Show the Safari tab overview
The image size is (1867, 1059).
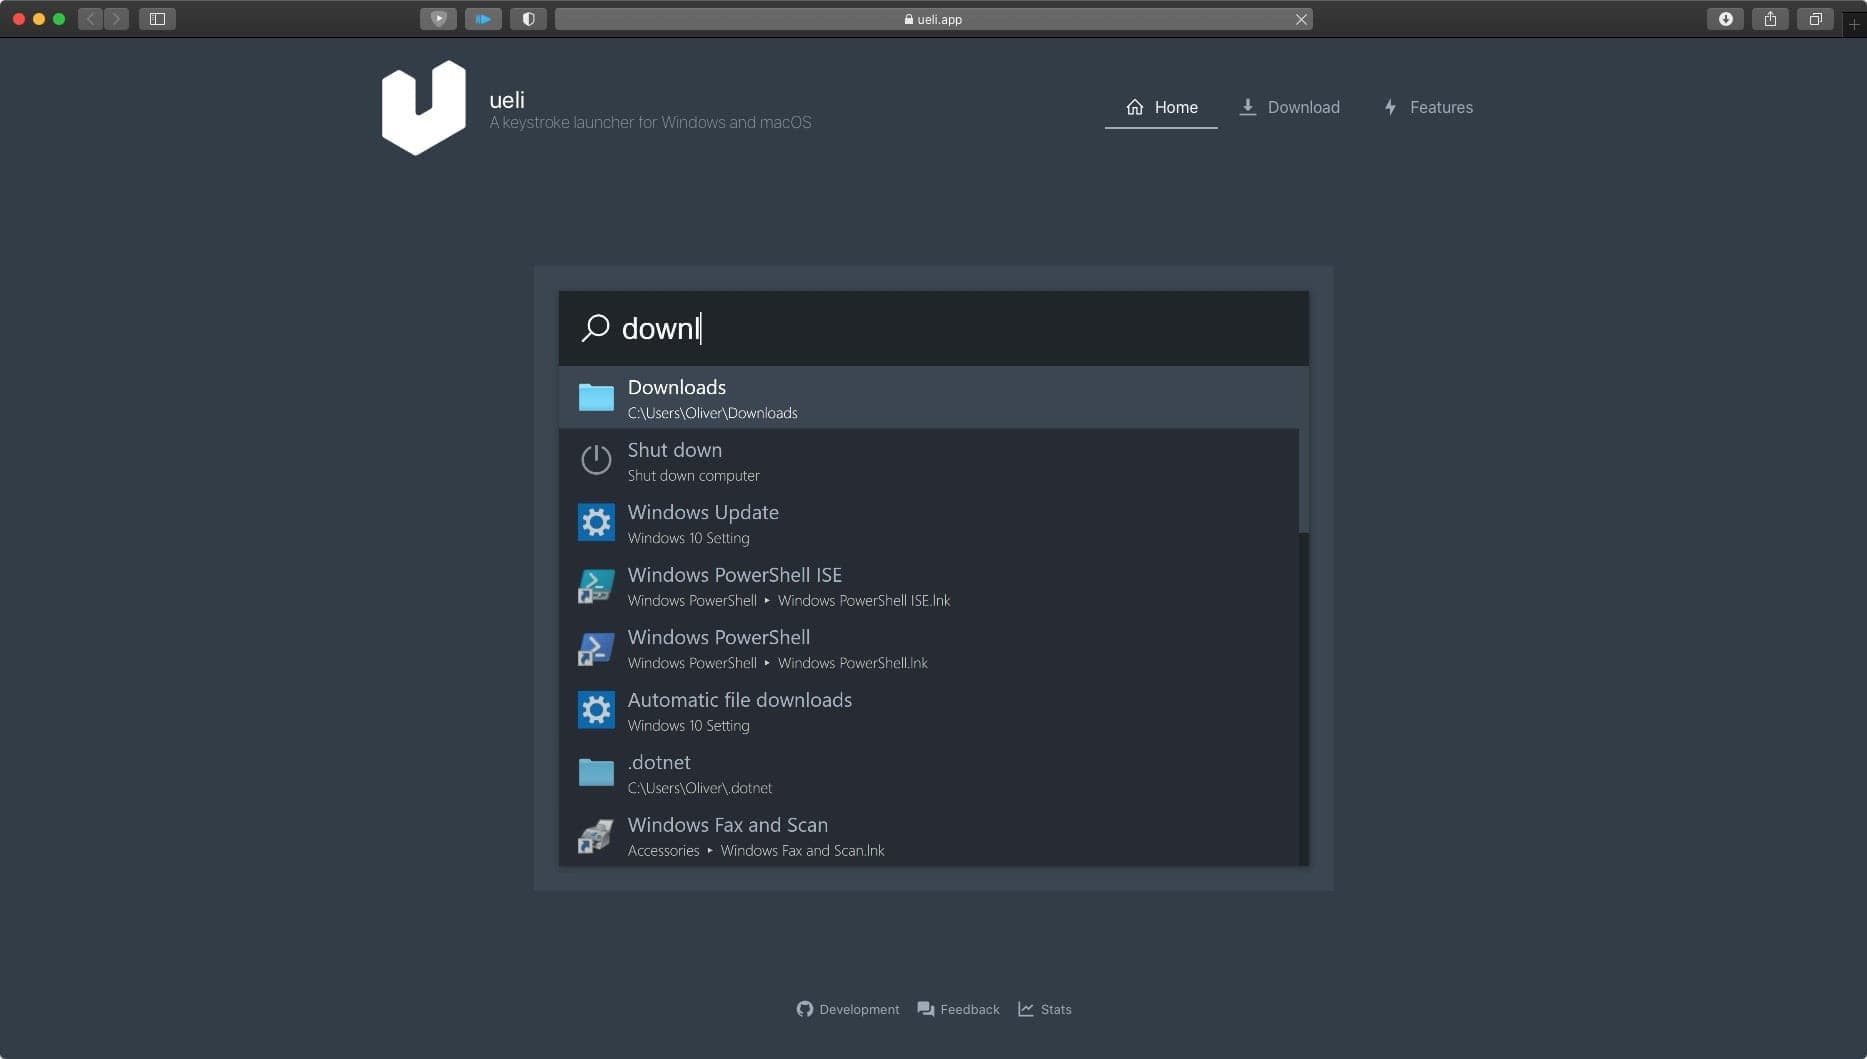coord(1815,19)
